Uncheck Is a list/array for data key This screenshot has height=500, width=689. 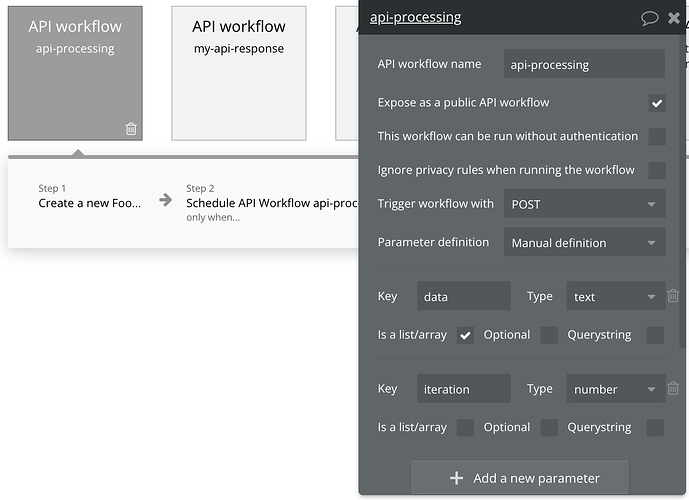click(x=465, y=336)
